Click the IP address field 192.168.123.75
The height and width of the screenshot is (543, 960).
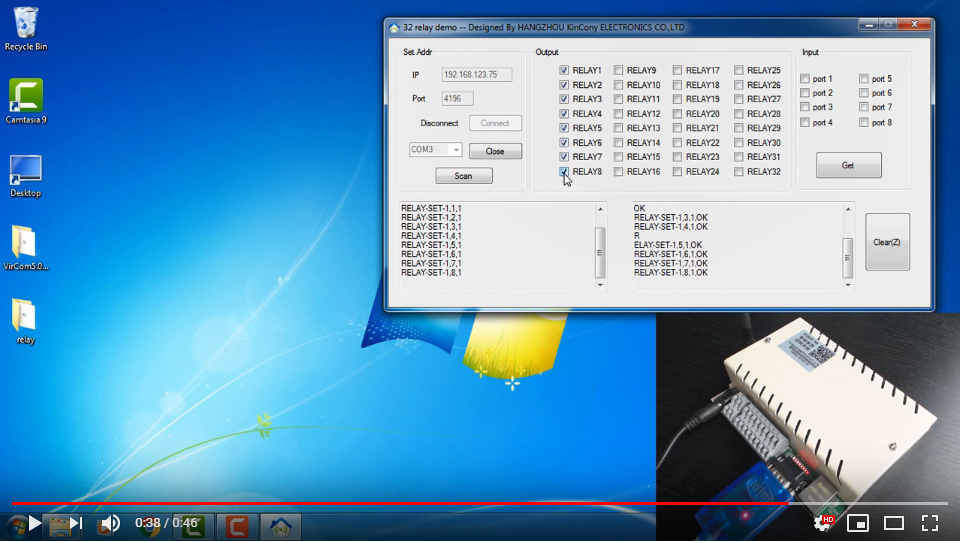(477, 75)
